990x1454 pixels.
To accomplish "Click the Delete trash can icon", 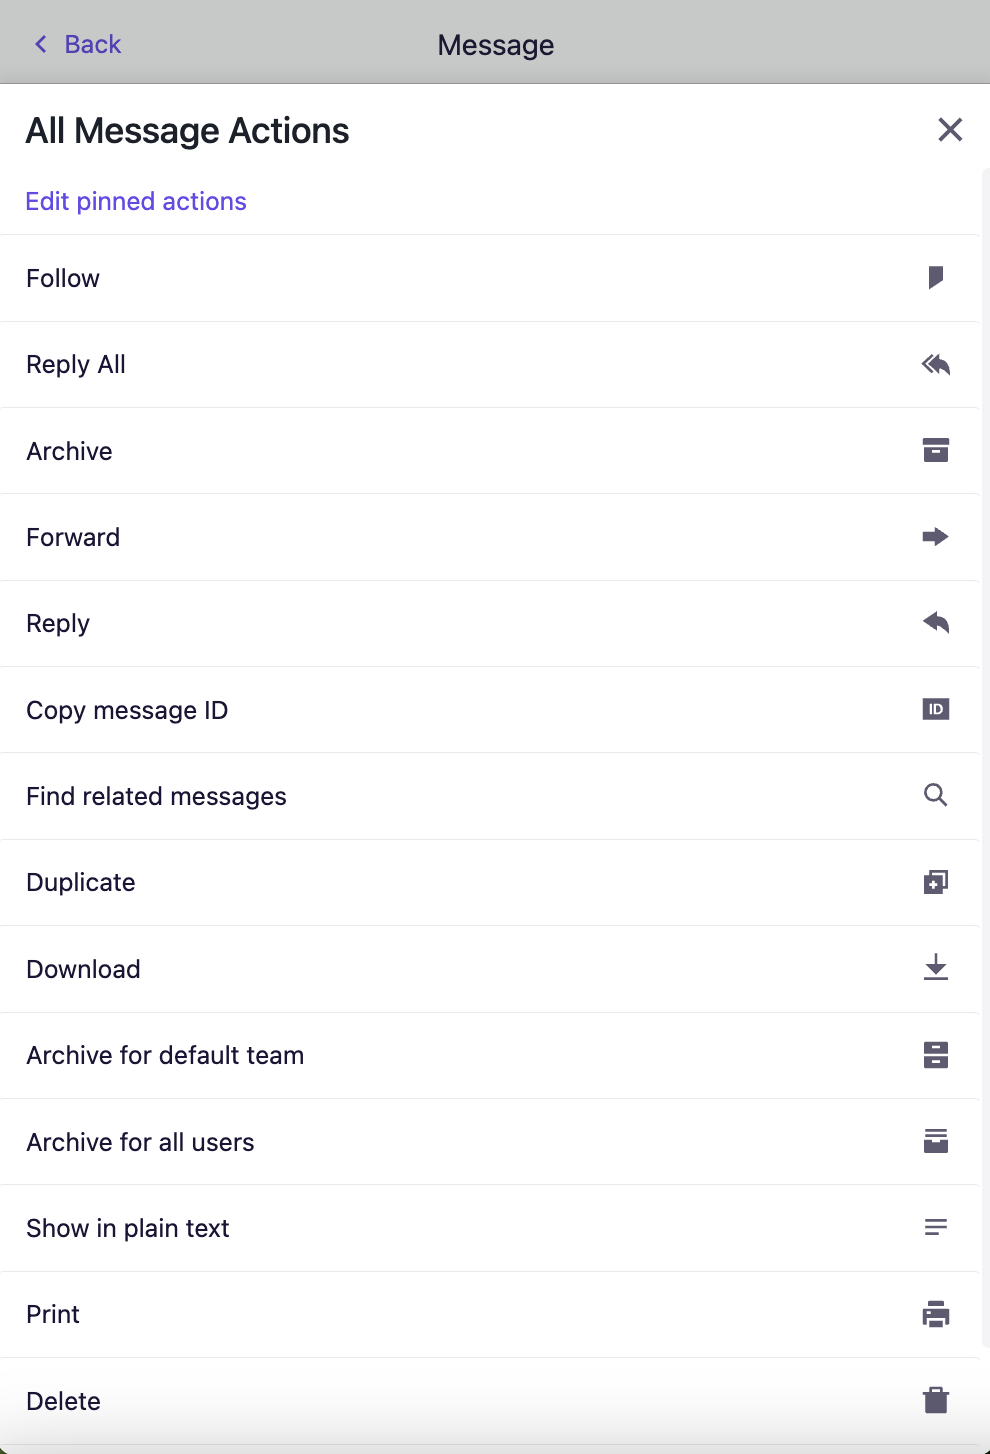I will click(x=936, y=1400).
